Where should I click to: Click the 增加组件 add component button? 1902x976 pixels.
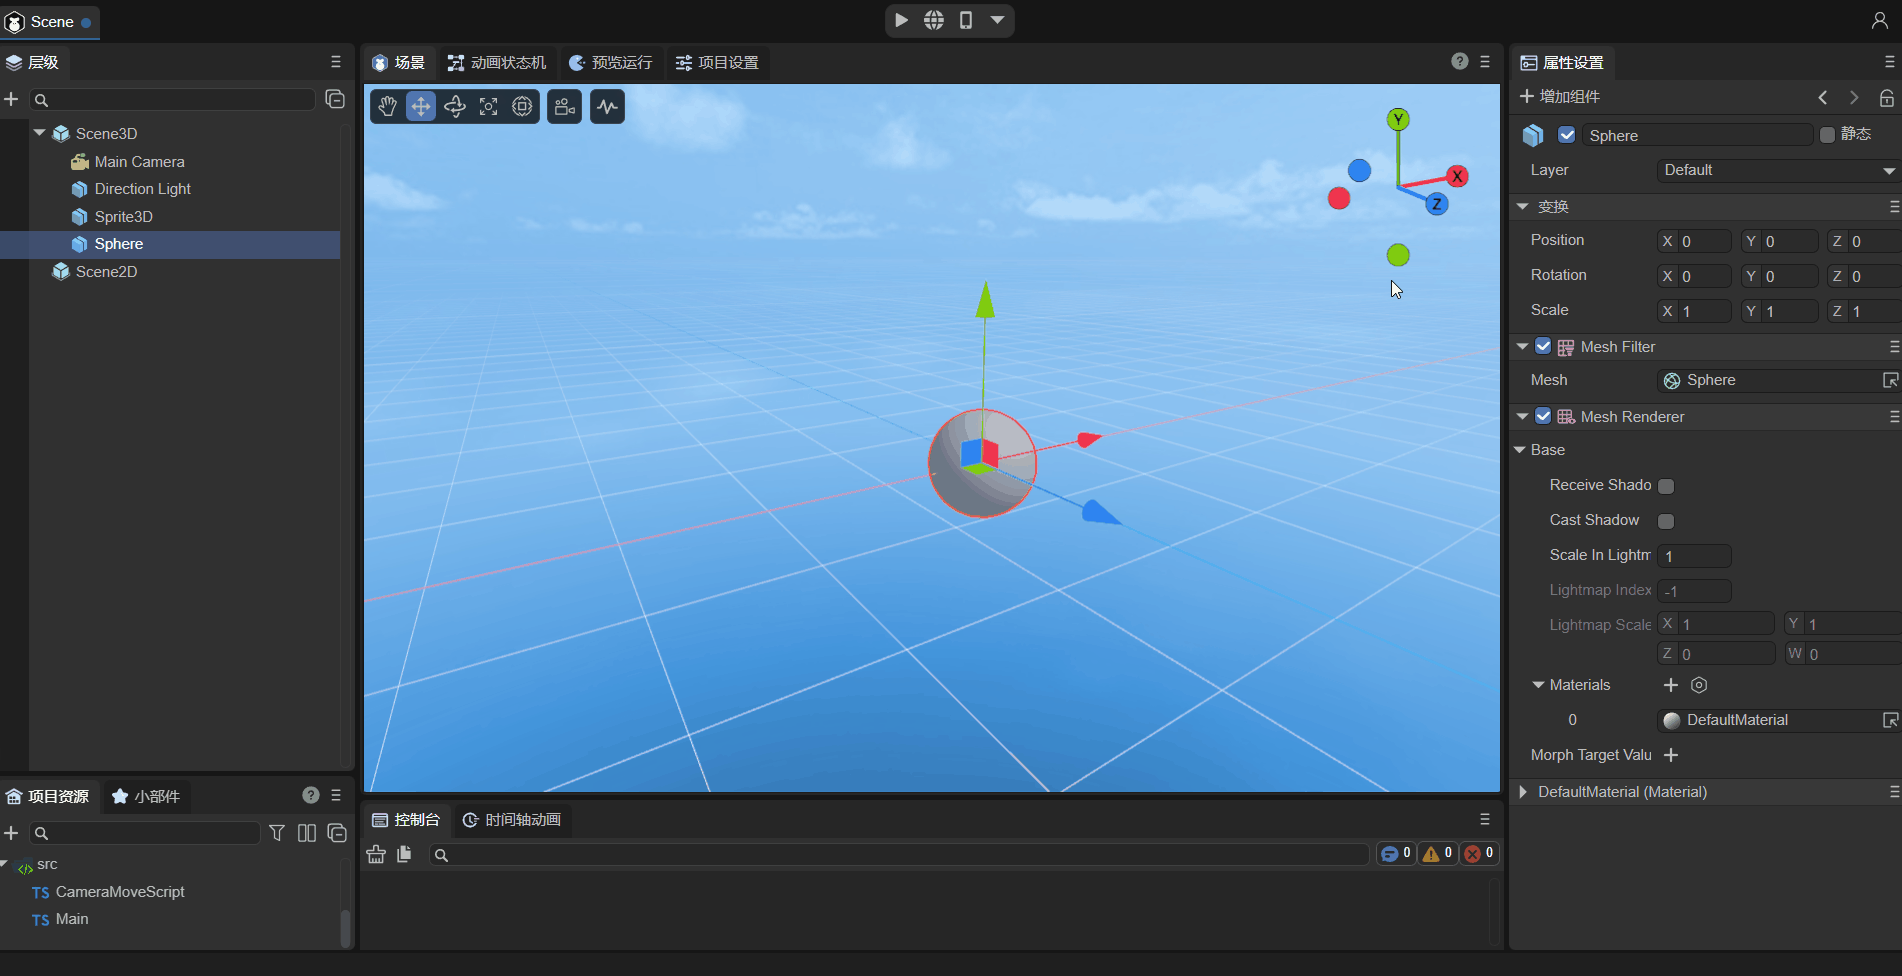click(x=1560, y=97)
